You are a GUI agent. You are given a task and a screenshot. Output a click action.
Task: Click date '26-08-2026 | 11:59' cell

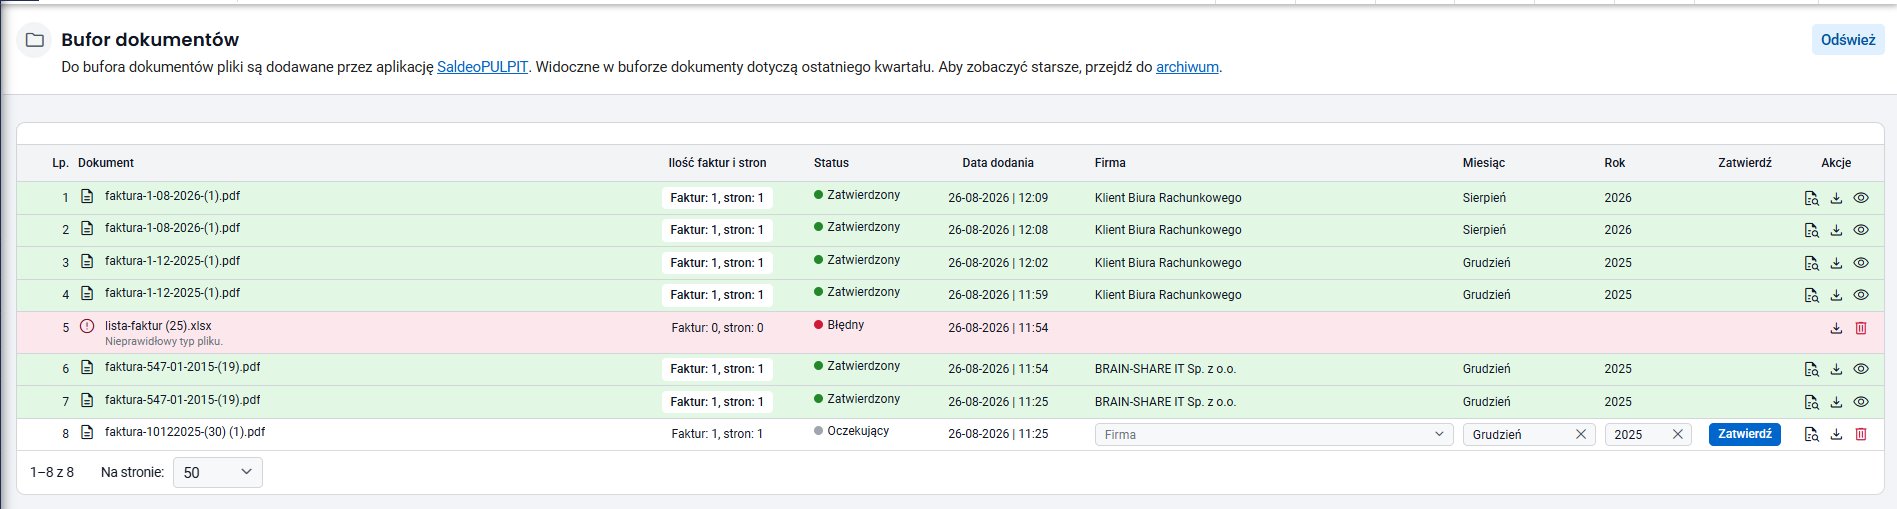click(998, 295)
